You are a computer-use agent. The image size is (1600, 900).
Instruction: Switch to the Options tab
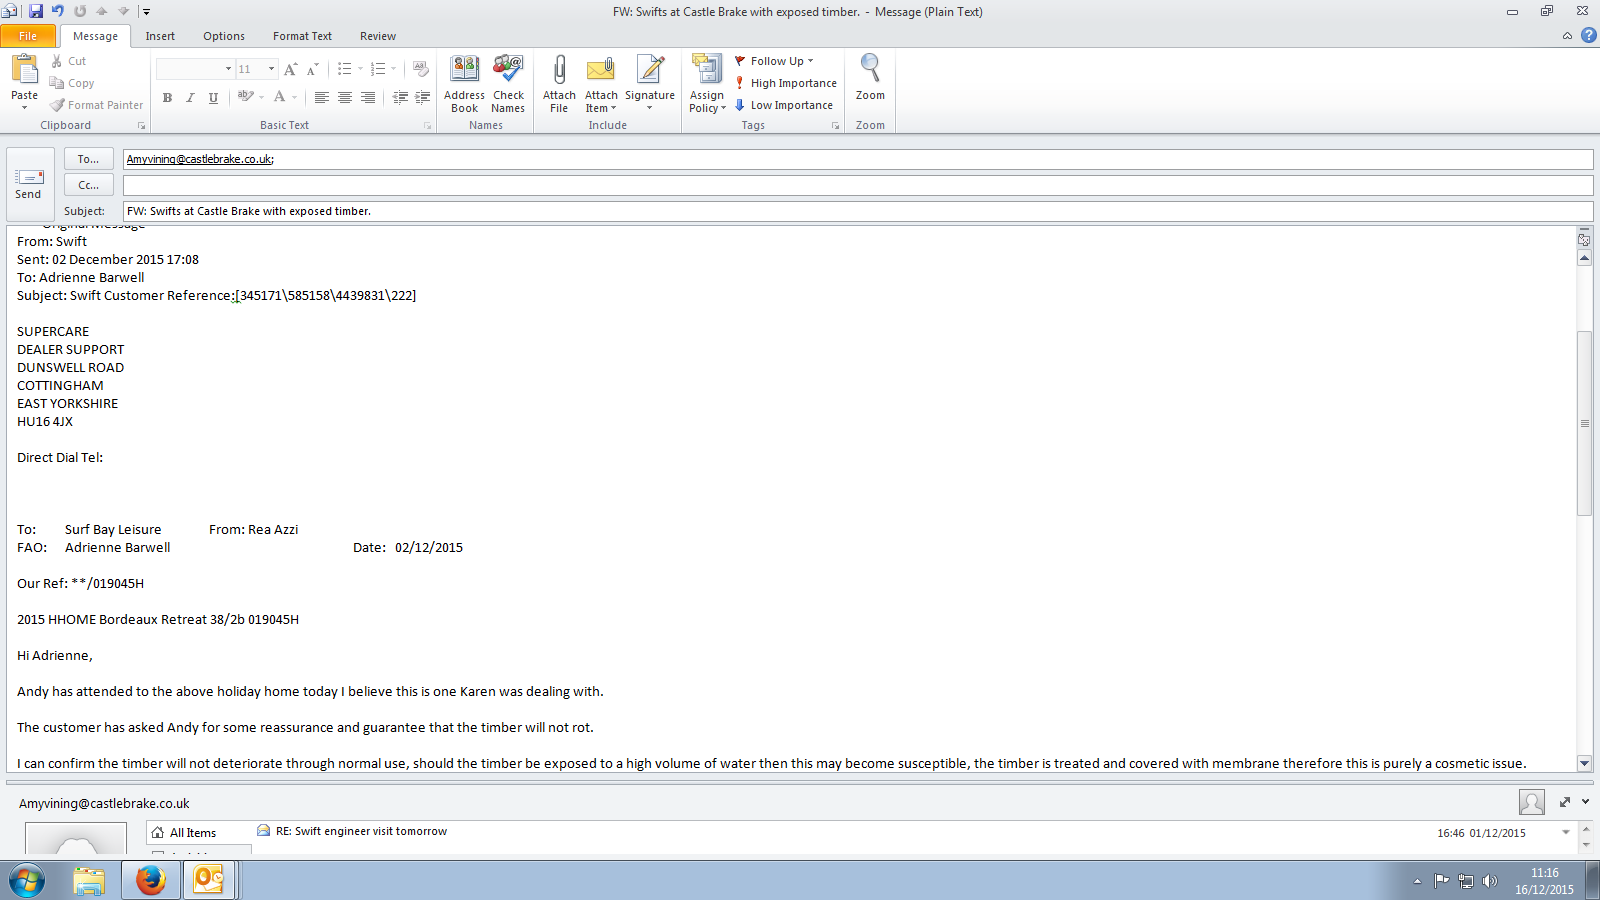[x=224, y=36]
